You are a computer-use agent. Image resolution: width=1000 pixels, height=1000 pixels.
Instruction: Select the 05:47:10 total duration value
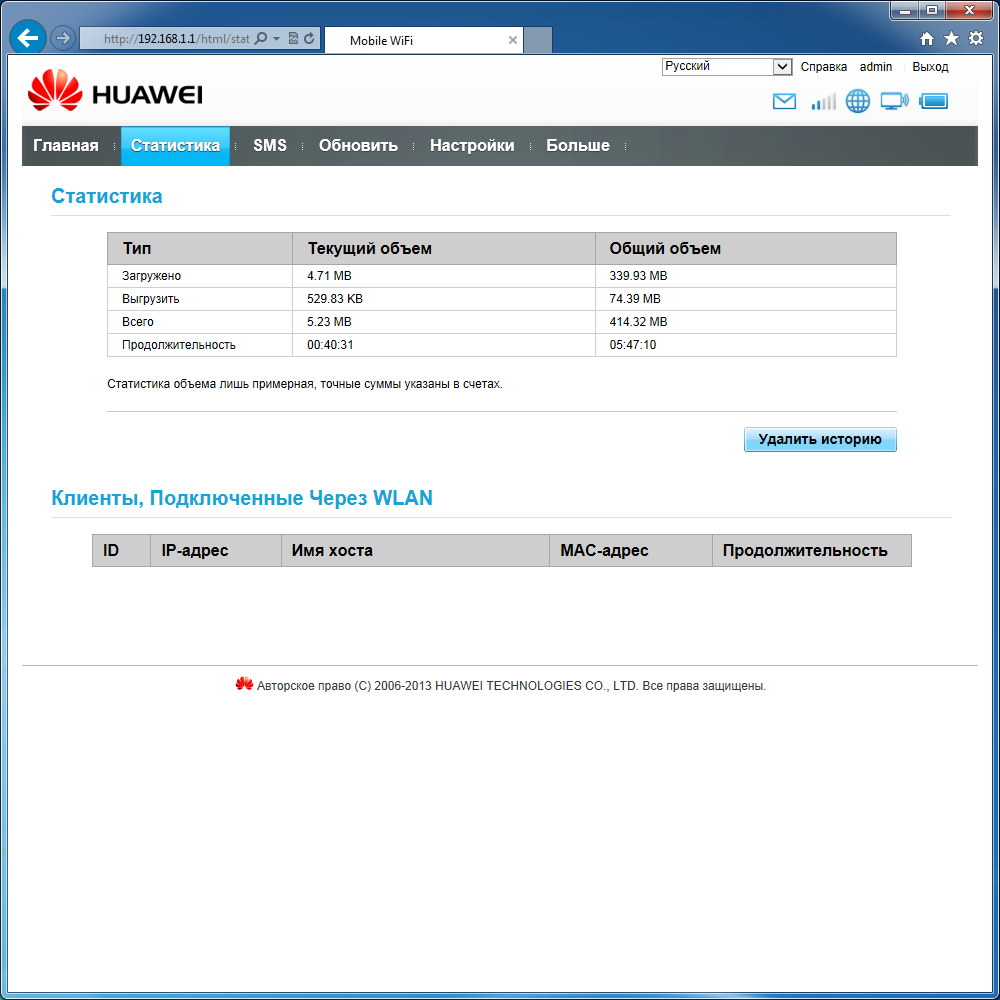[x=633, y=345]
